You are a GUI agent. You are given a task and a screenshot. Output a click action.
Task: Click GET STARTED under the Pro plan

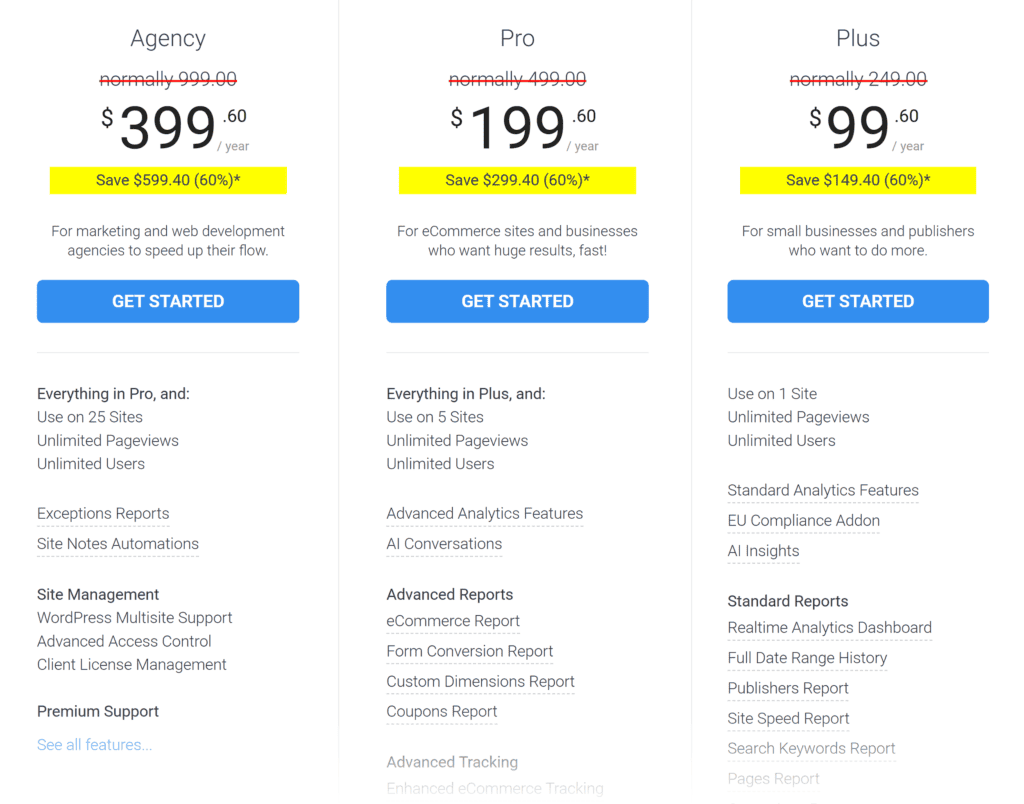517,301
